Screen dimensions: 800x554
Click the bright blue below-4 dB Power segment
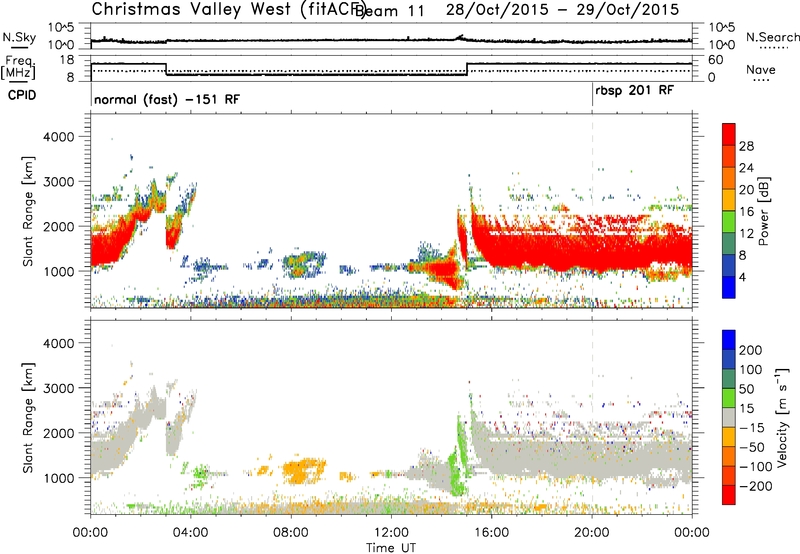click(x=729, y=287)
